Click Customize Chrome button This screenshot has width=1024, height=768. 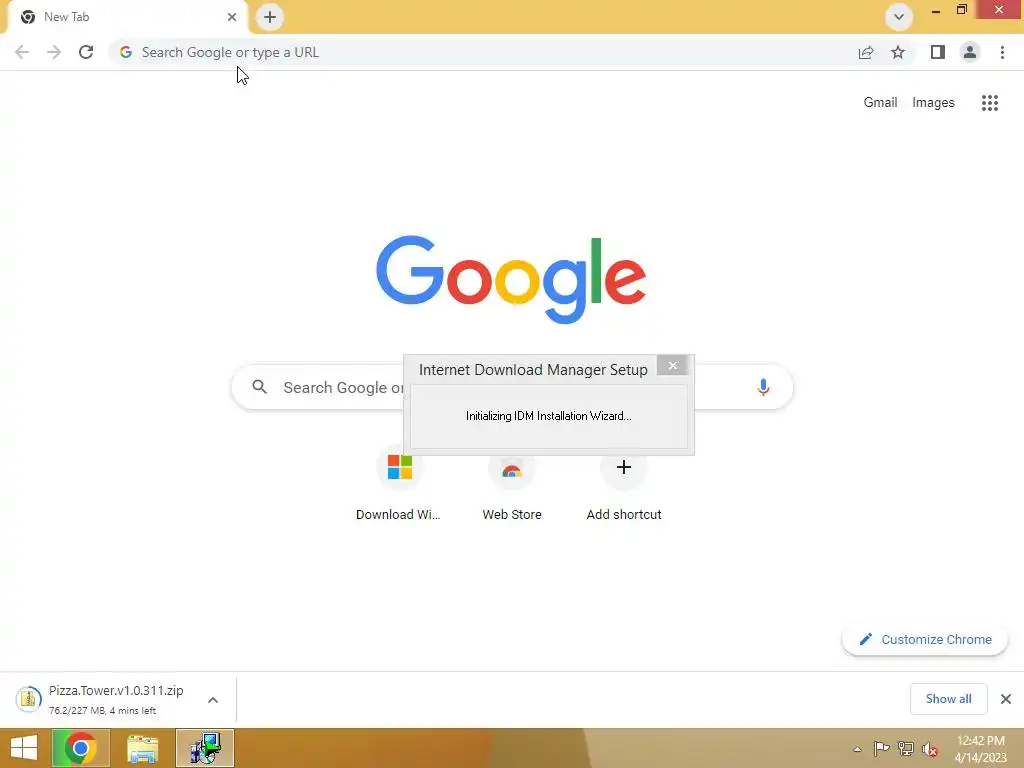pyautogui.click(x=925, y=639)
